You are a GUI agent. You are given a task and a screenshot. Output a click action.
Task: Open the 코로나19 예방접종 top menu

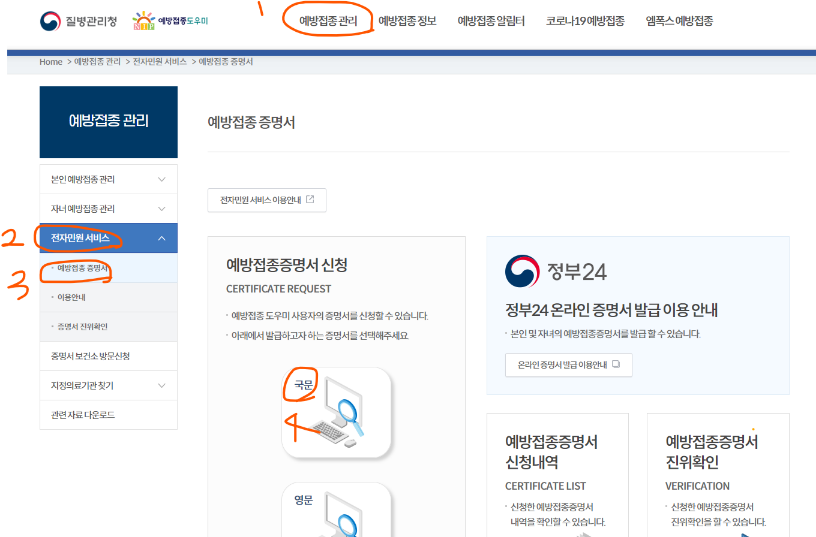click(585, 21)
